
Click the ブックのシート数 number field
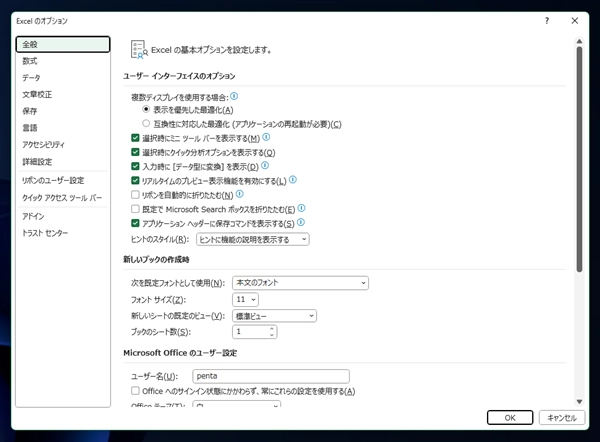click(251, 332)
